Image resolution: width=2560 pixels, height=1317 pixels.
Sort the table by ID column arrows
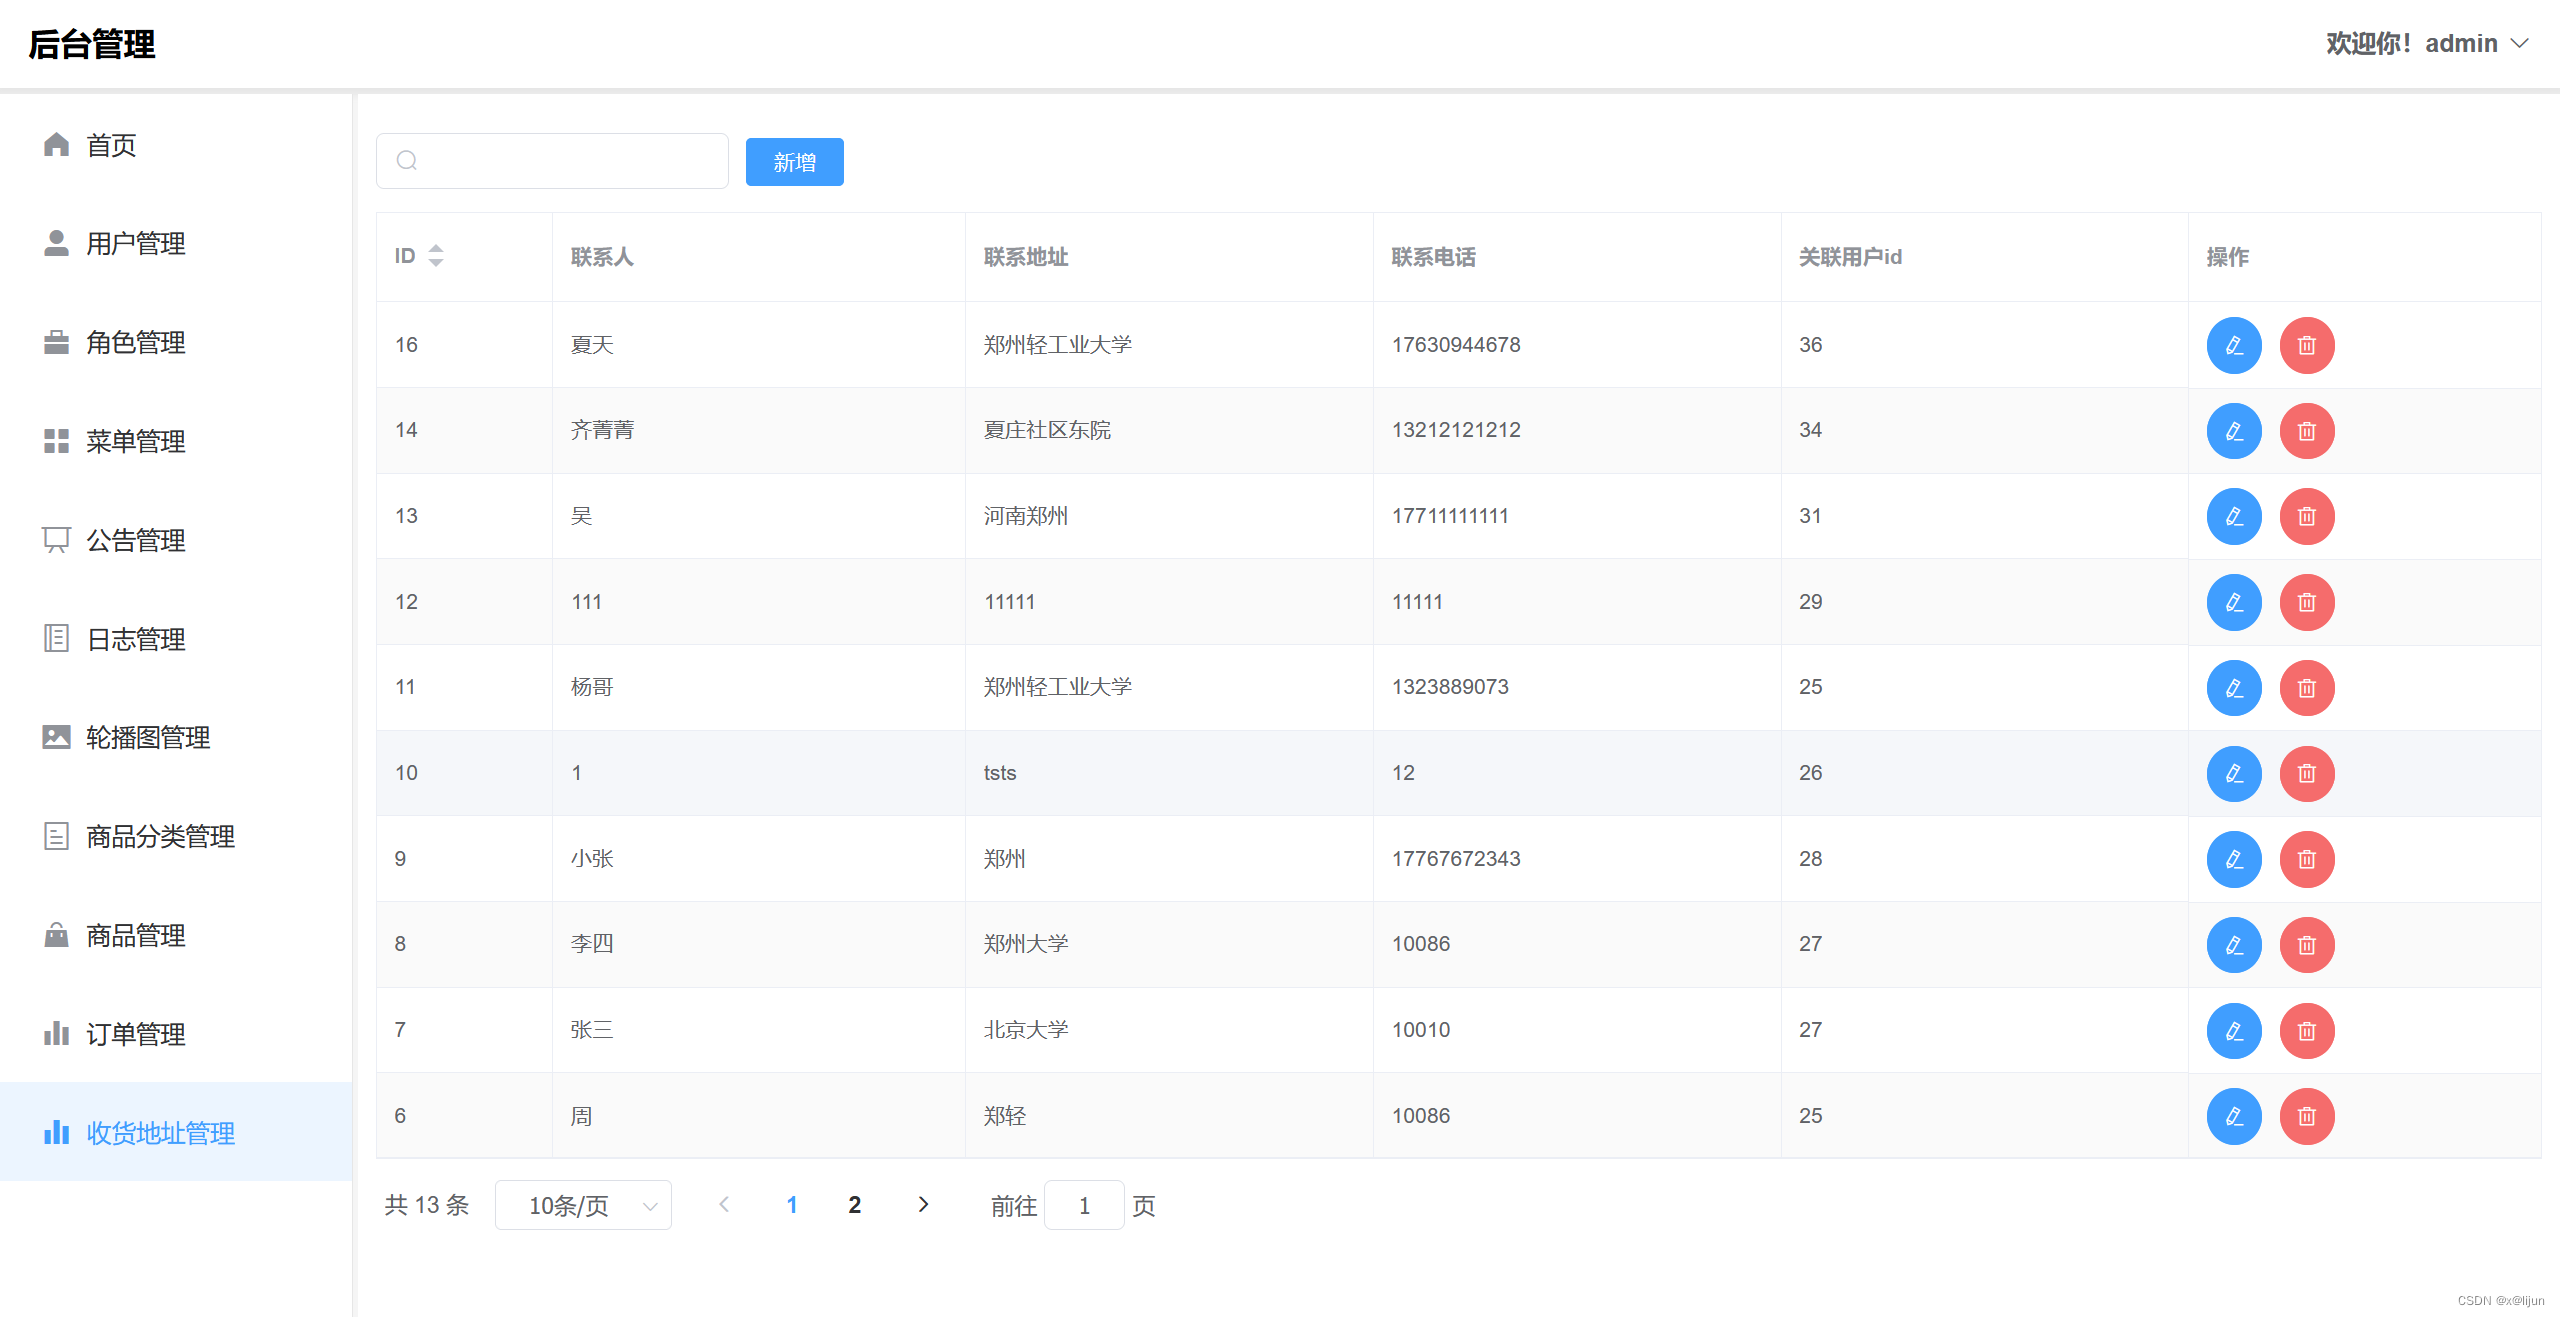436,256
